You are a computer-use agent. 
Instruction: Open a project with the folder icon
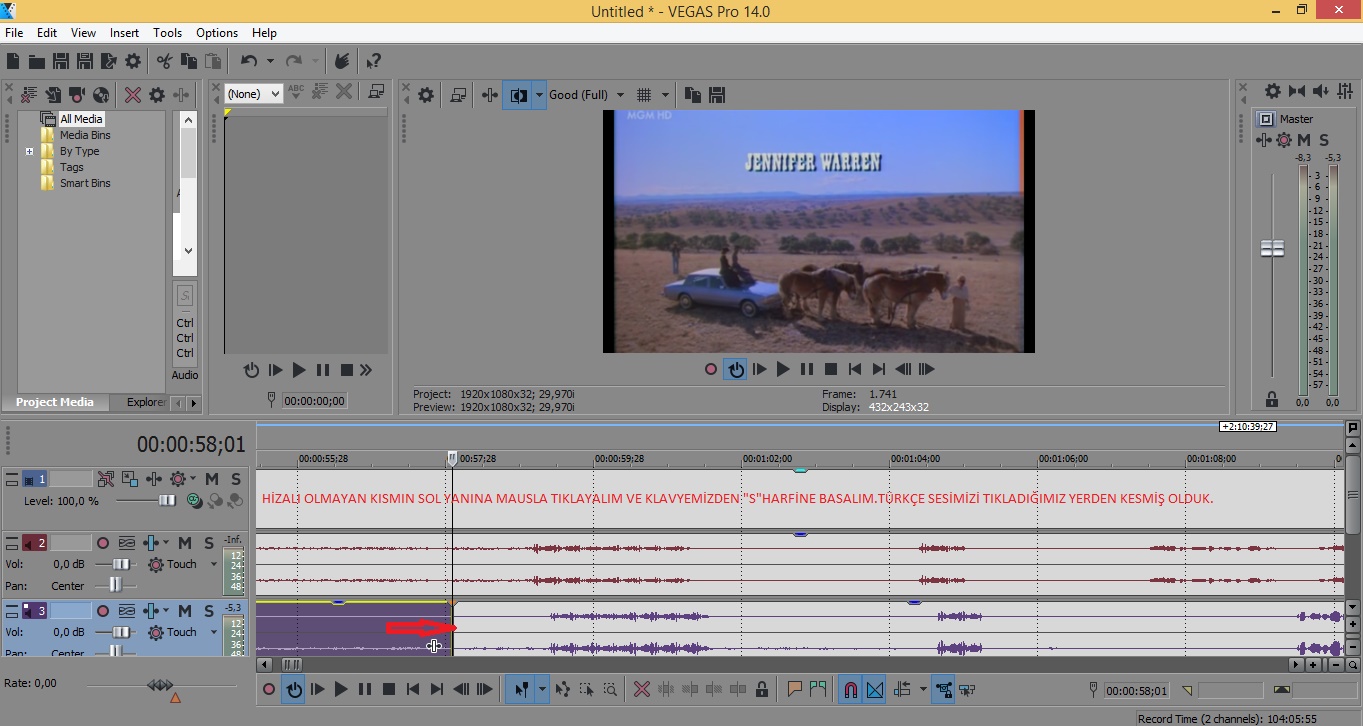click(37, 61)
